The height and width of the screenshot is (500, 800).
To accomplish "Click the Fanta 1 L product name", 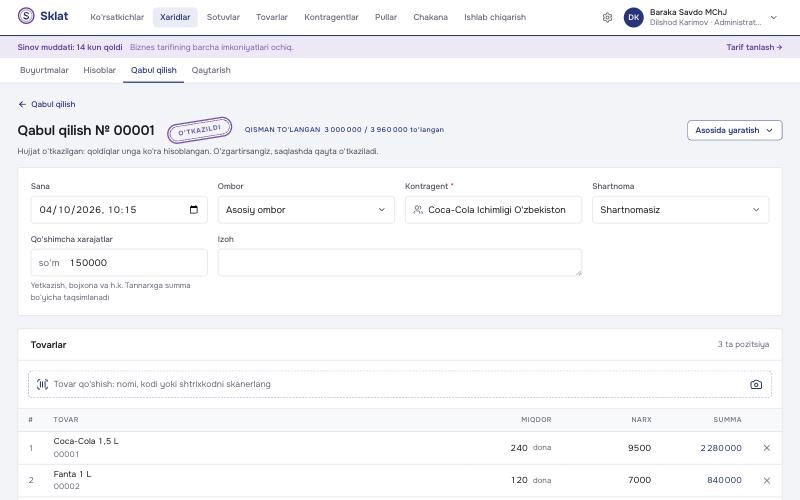I will [x=72, y=474].
